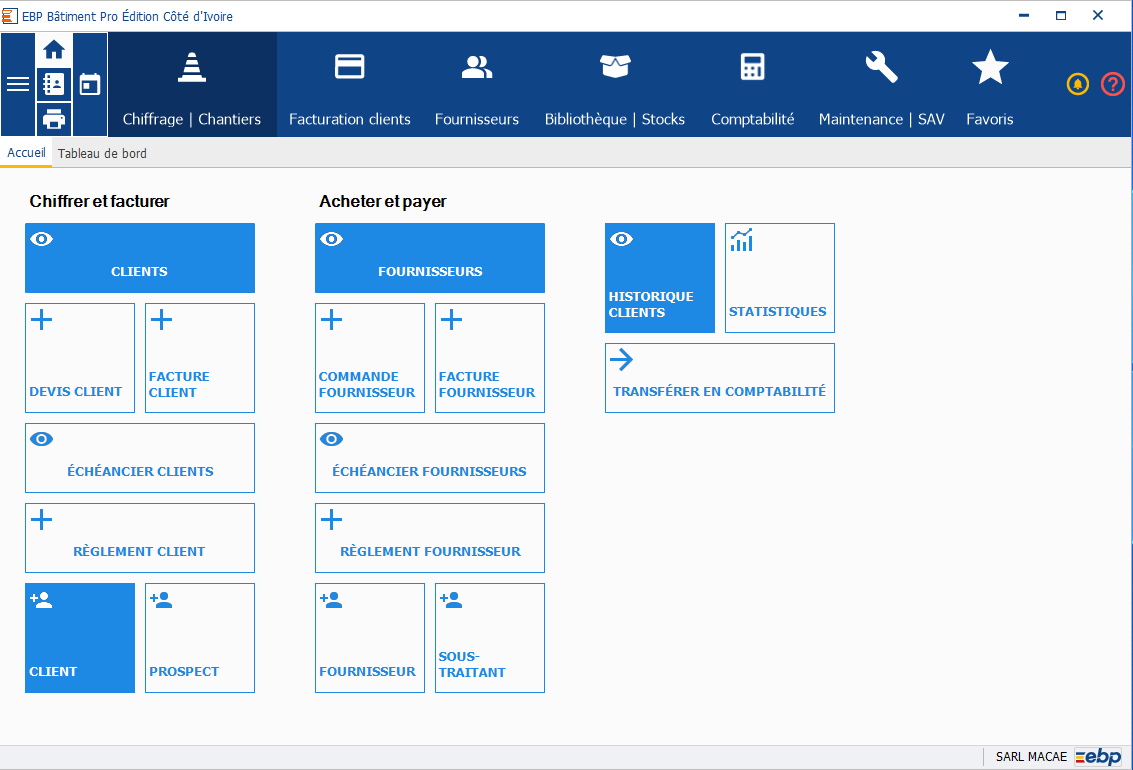Click the ebp logo in status bar
Screen dimensions: 1133x770
tap(1098, 756)
